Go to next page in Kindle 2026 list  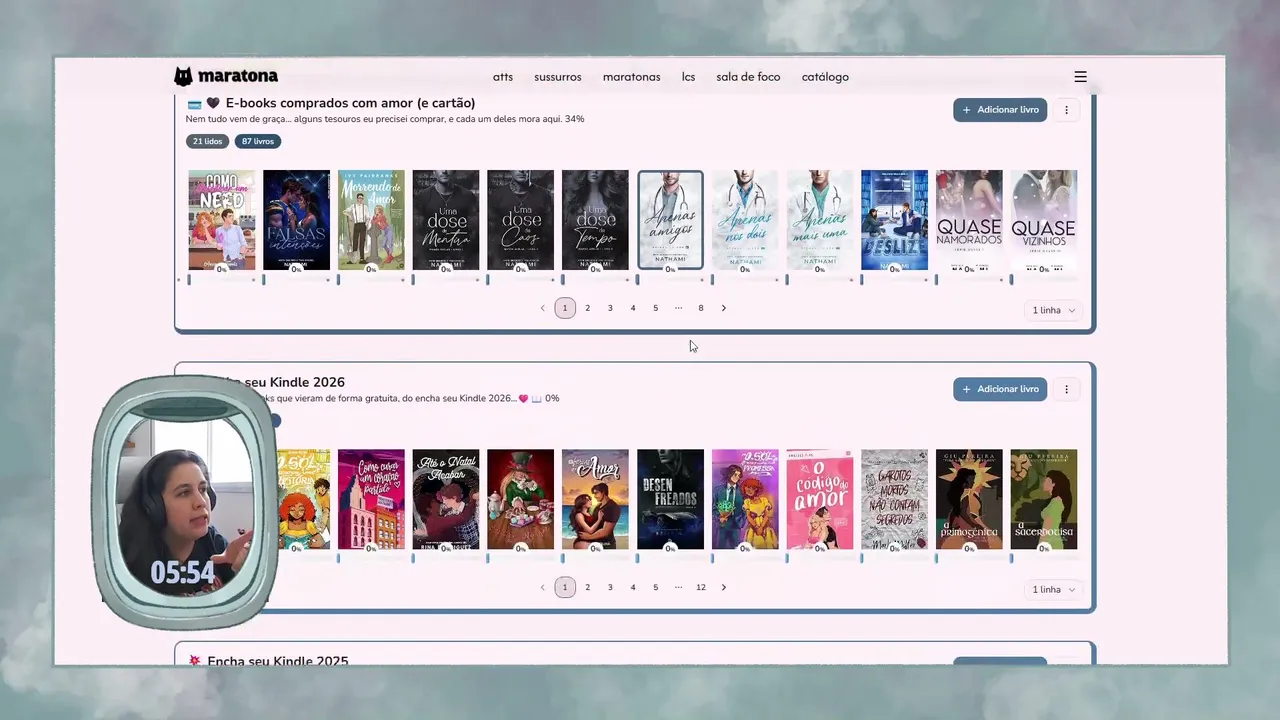724,587
